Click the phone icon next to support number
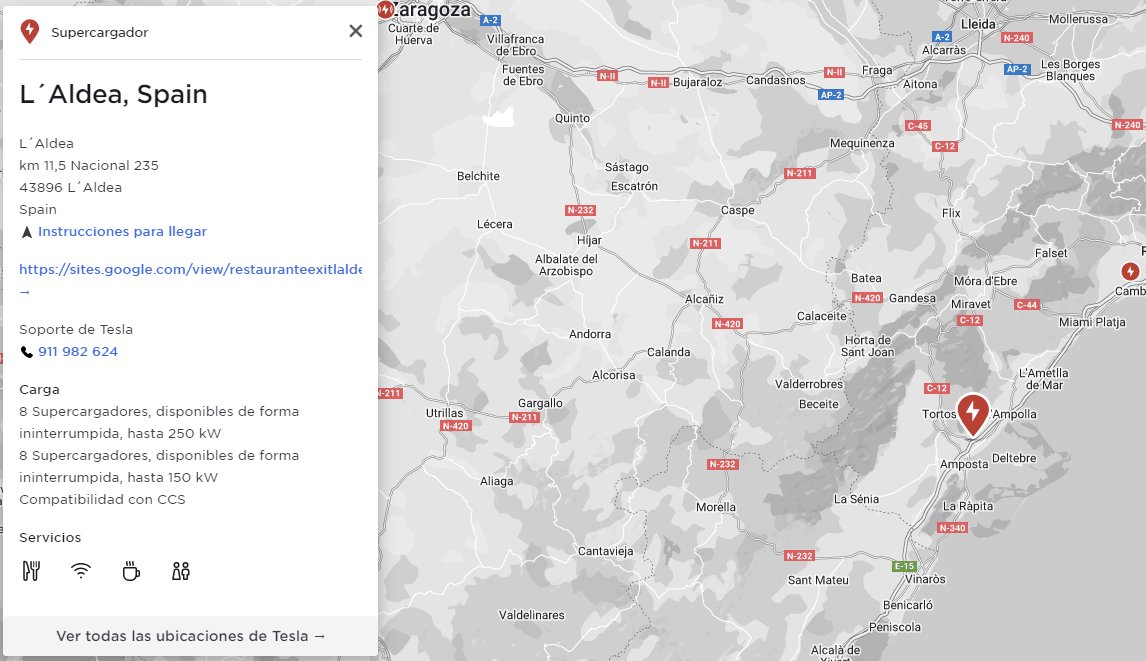This screenshot has height=661, width=1146. pyautogui.click(x=26, y=352)
